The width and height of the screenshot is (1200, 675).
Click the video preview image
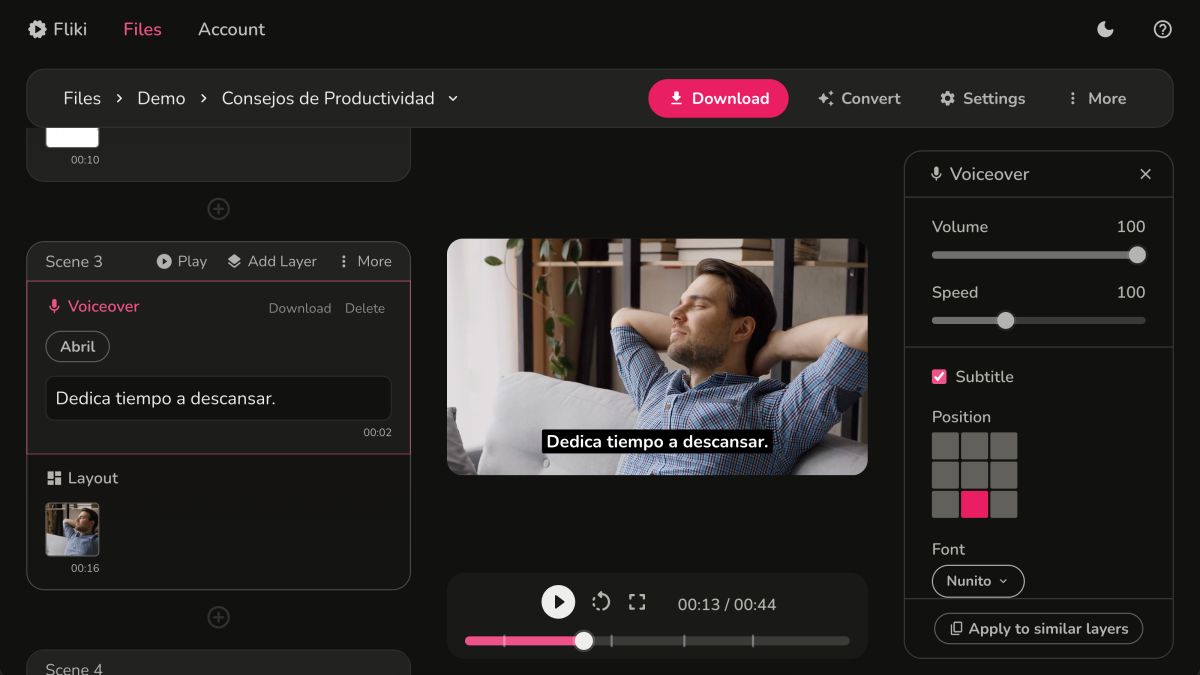tap(657, 356)
